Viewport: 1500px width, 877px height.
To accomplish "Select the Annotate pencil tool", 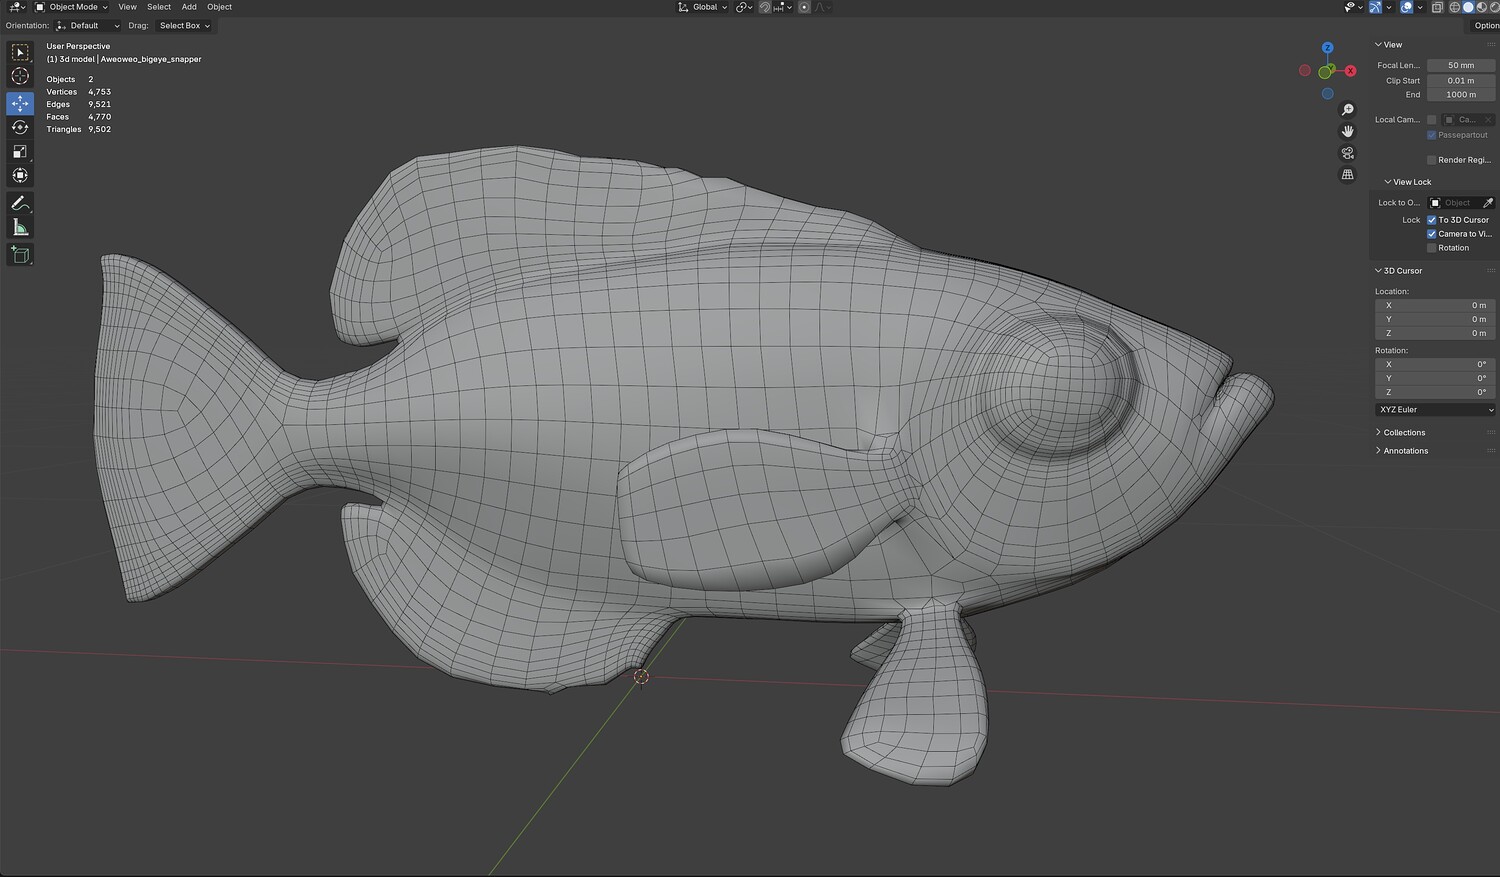I will click(x=20, y=203).
